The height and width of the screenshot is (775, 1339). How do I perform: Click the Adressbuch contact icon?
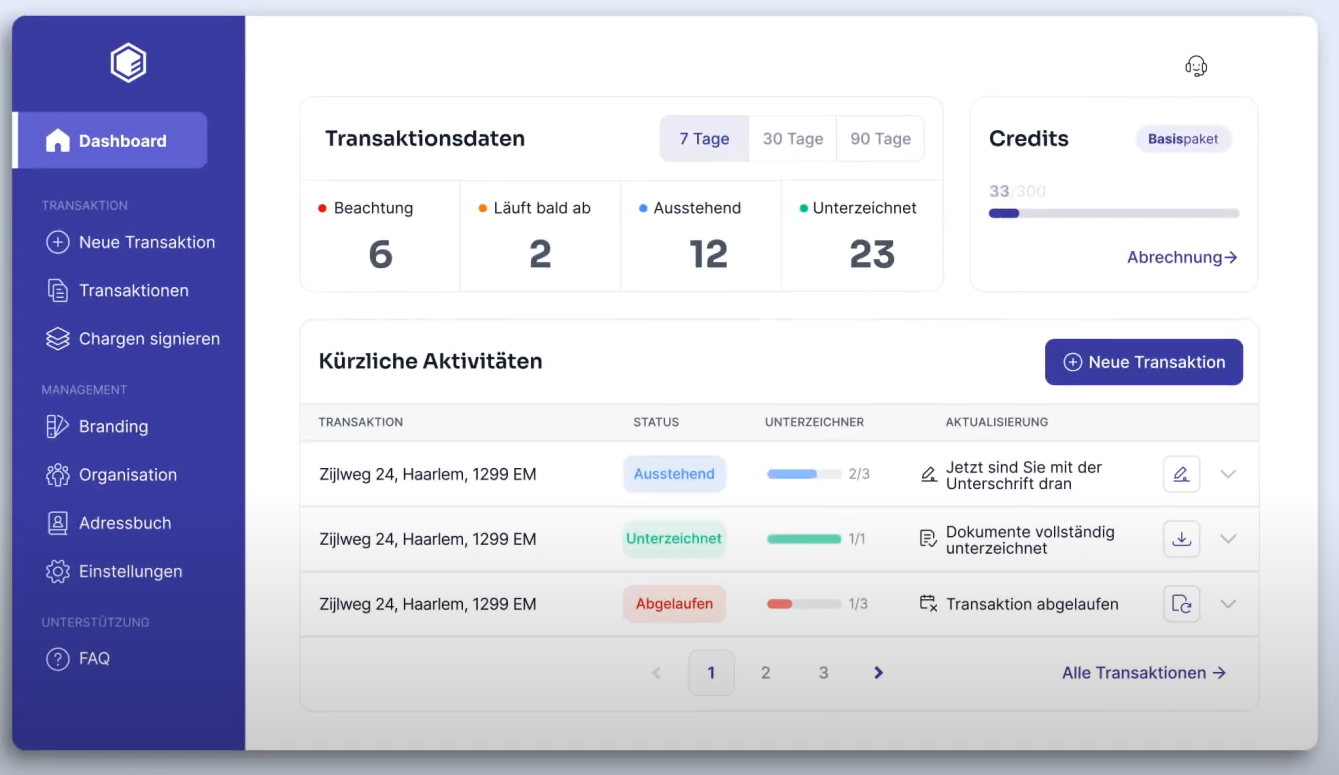58,523
